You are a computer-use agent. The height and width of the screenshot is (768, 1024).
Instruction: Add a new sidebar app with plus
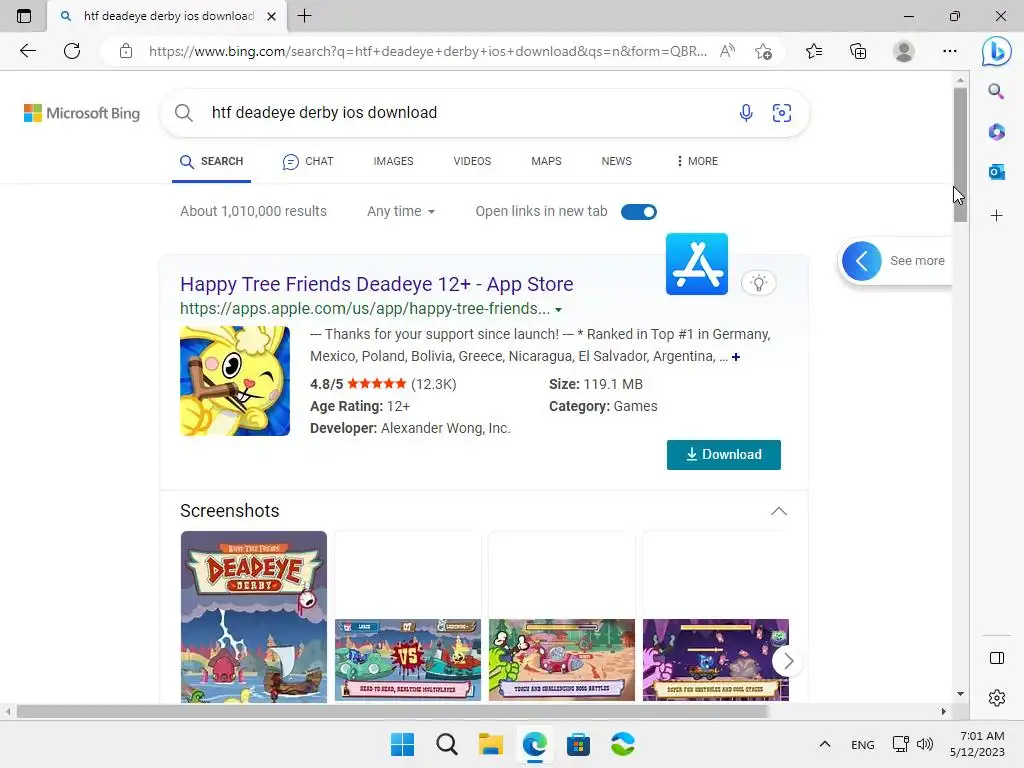click(996, 216)
